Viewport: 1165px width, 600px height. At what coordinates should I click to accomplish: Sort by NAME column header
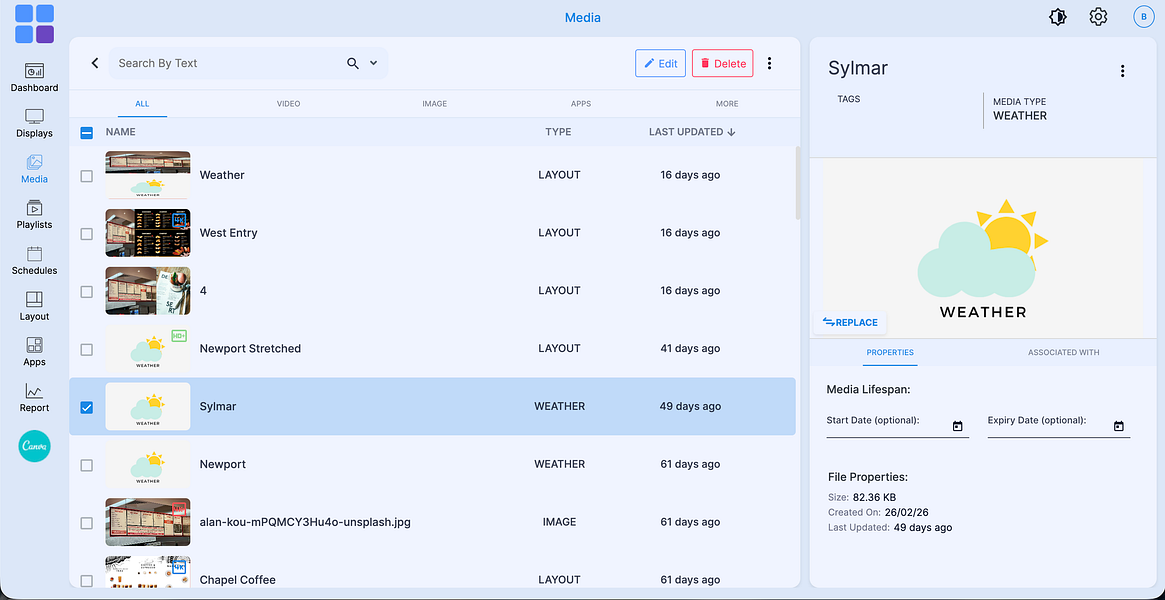click(x=120, y=132)
